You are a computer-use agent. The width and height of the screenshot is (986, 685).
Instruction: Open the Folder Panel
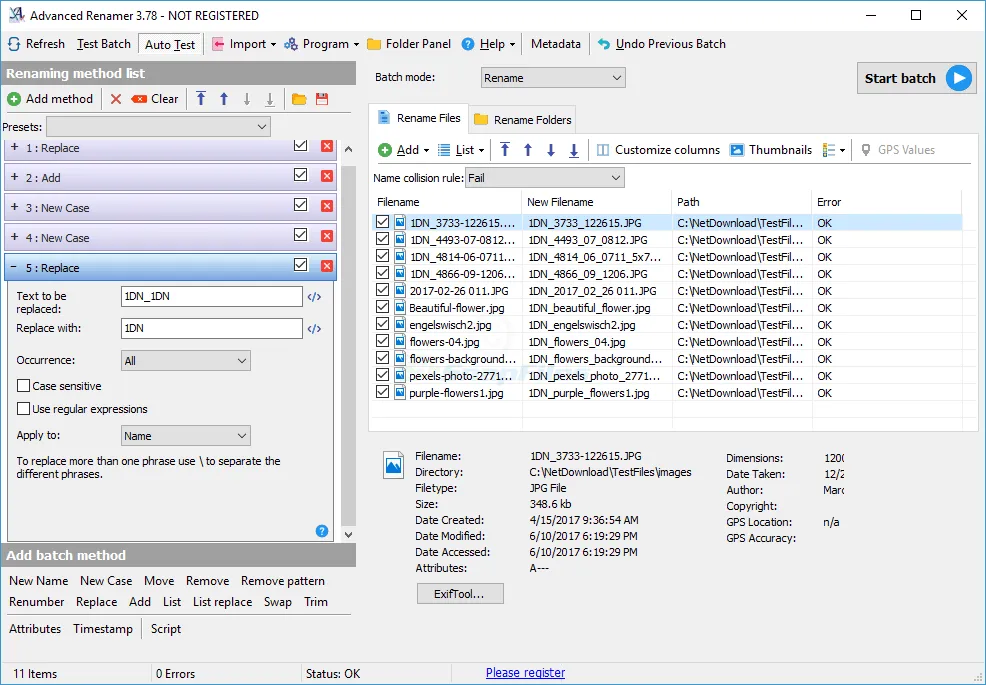409,44
